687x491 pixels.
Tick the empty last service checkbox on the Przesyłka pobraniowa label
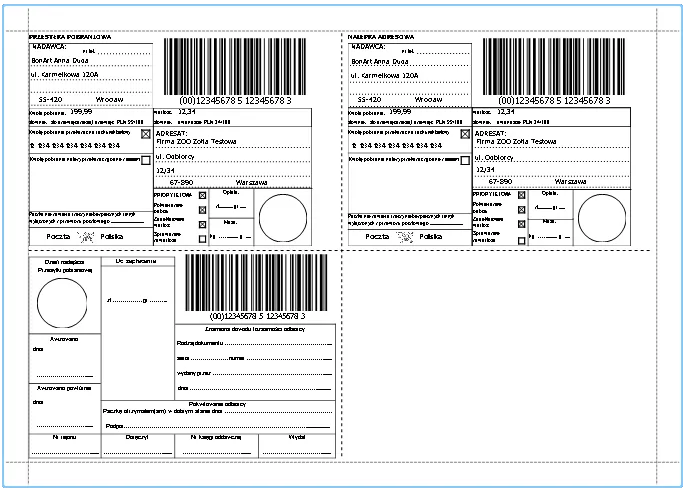[203, 240]
